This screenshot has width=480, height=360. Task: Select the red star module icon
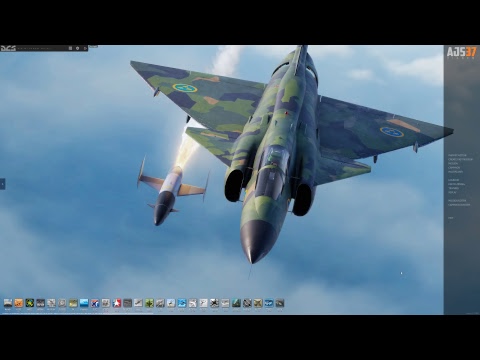(x=117, y=303)
